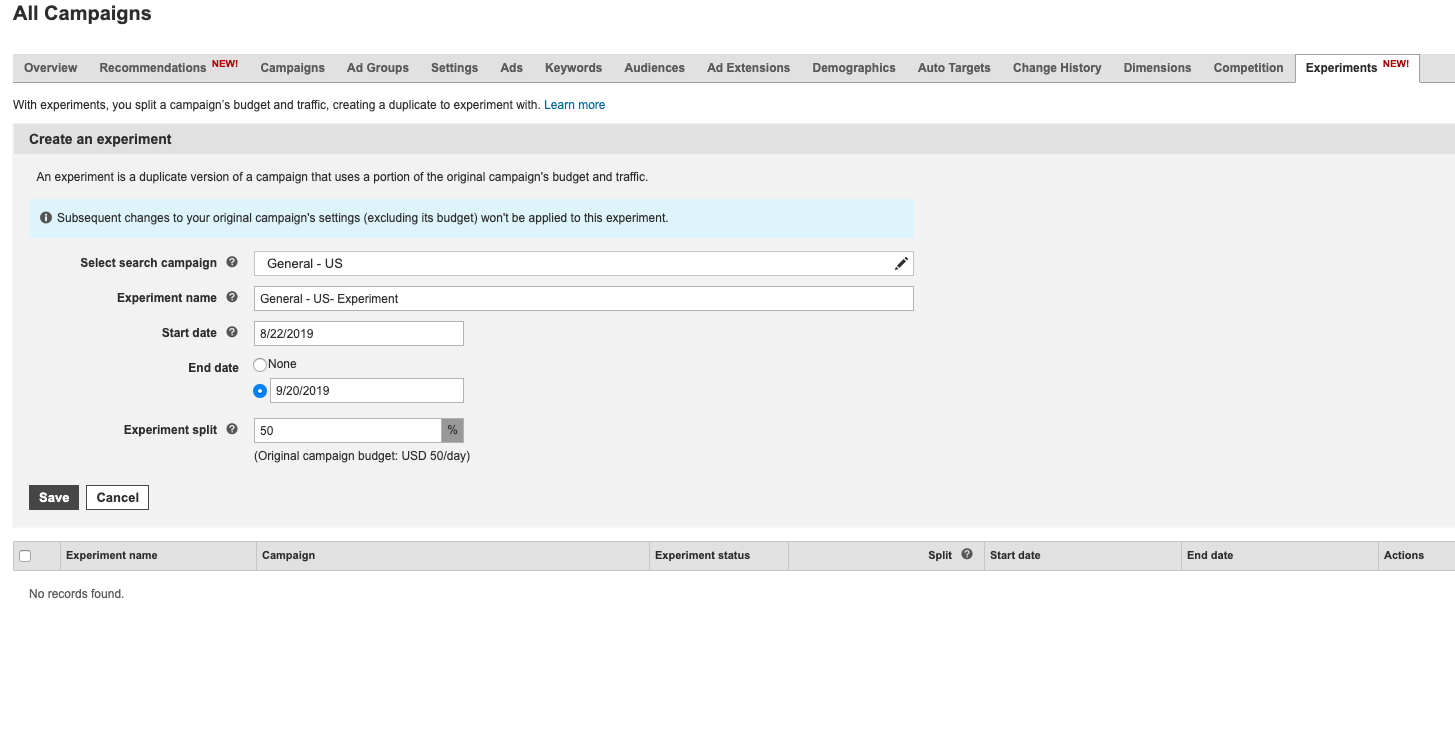Click help icon beside Start date label
The height and width of the screenshot is (754, 1455).
pos(232,332)
